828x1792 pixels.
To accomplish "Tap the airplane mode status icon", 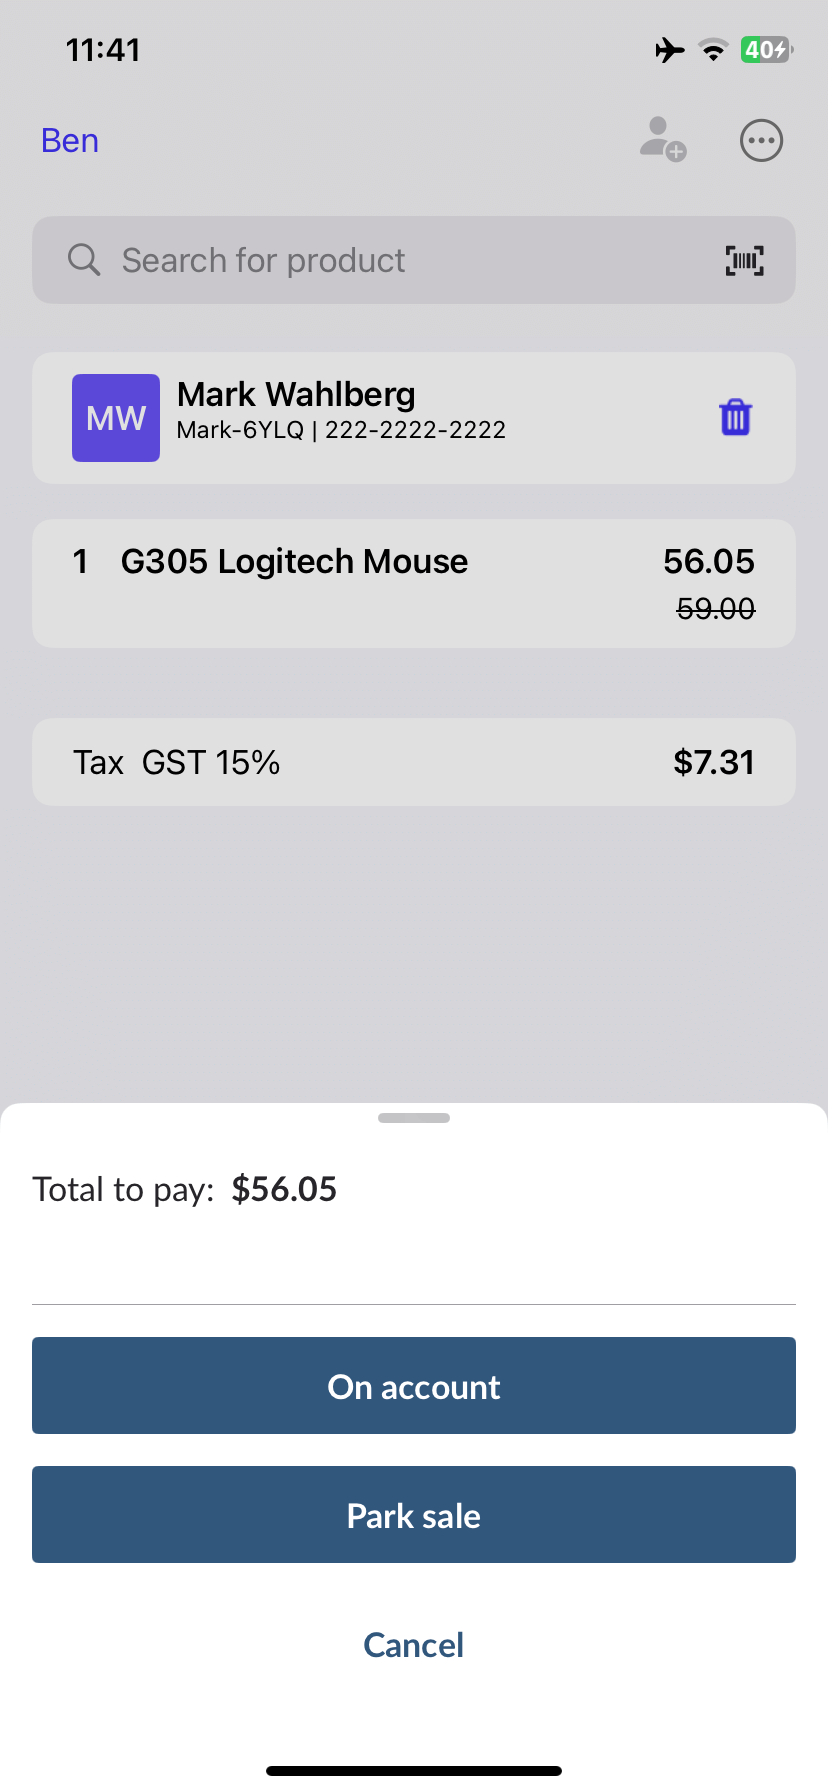I will click(669, 50).
